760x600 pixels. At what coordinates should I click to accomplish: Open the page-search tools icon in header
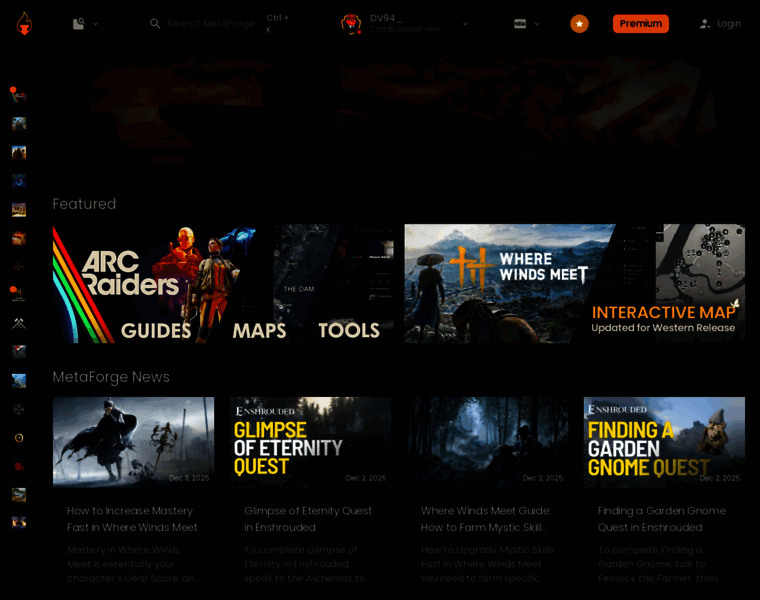(79, 23)
